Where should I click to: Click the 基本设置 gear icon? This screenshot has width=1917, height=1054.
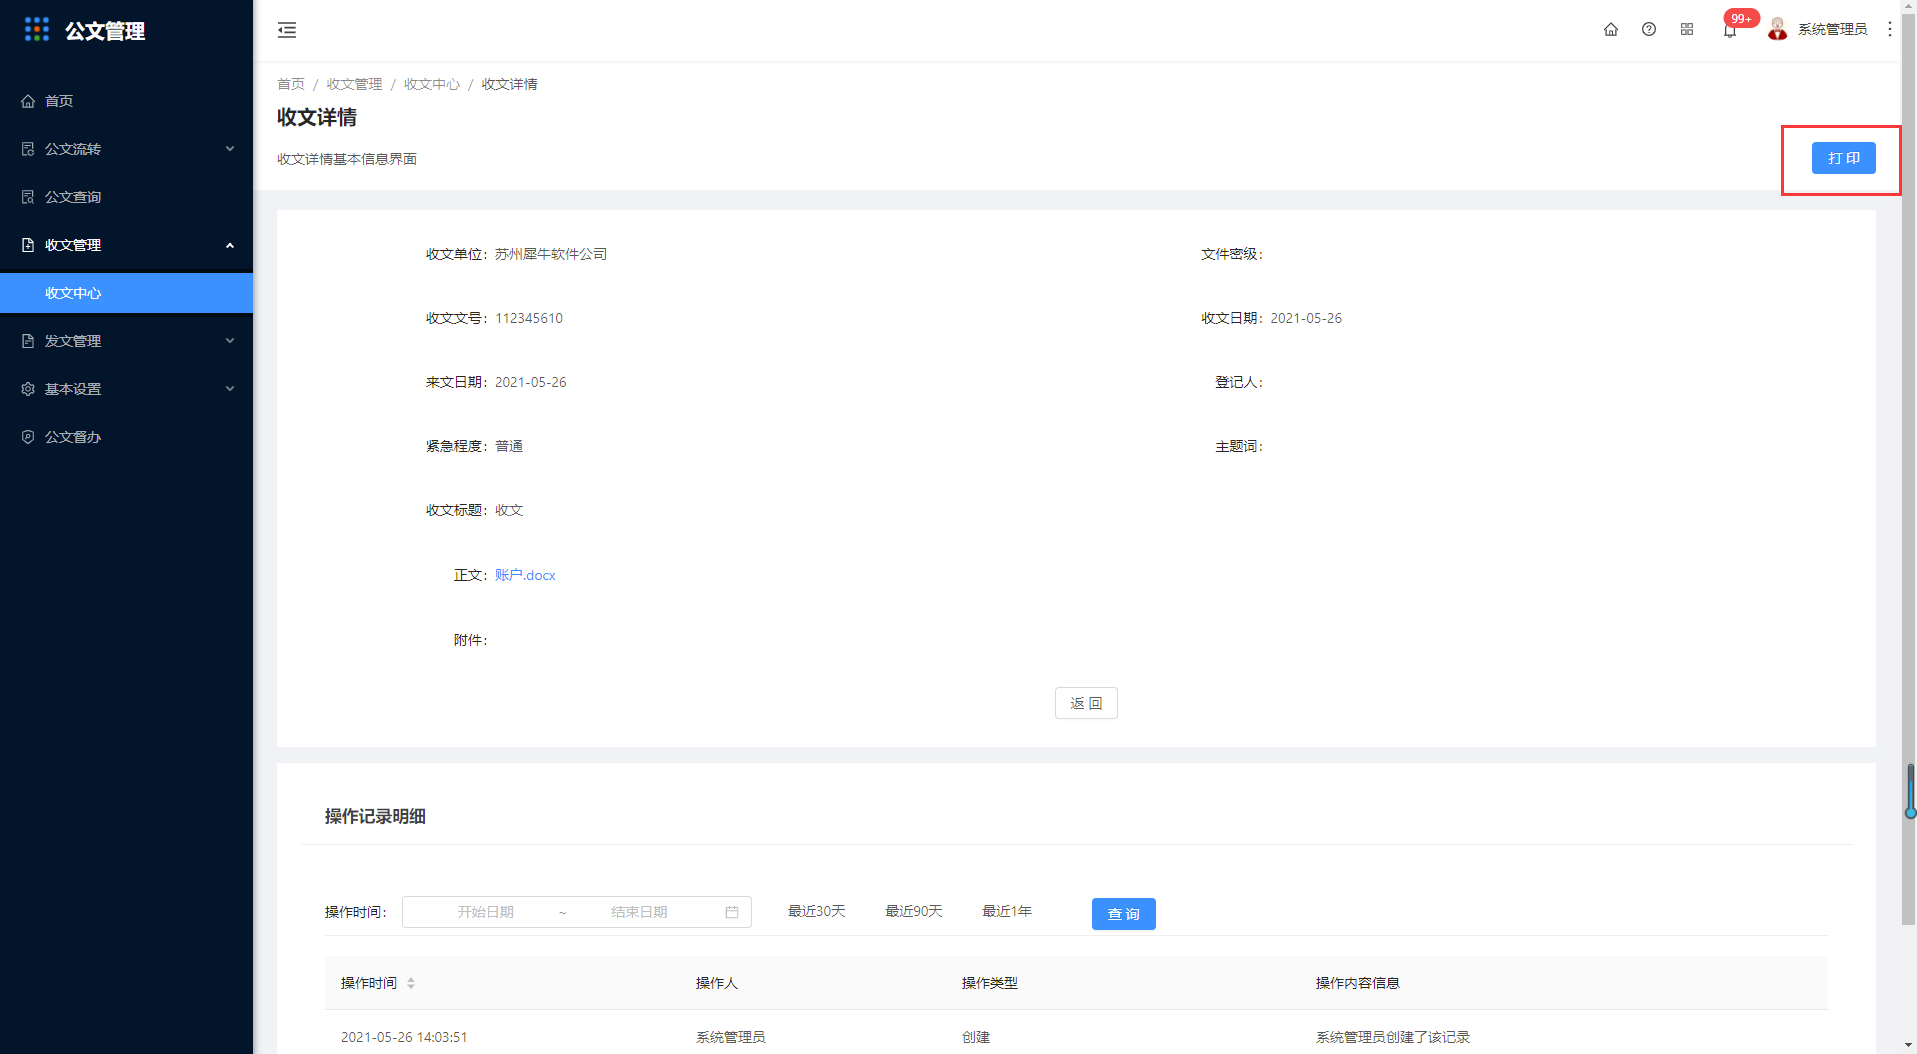point(28,389)
